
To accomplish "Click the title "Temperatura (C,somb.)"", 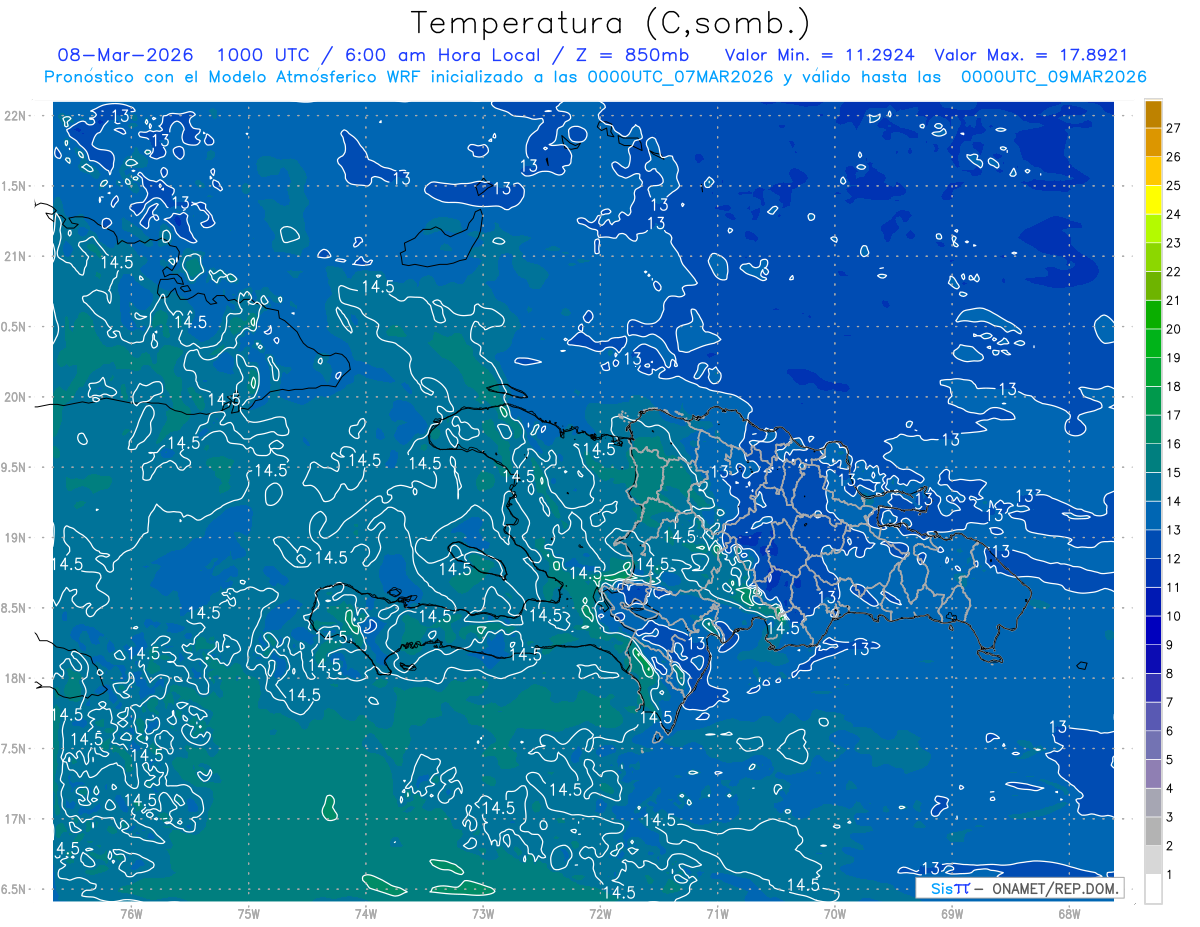I will pyautogui.click(x=611, y=24).
